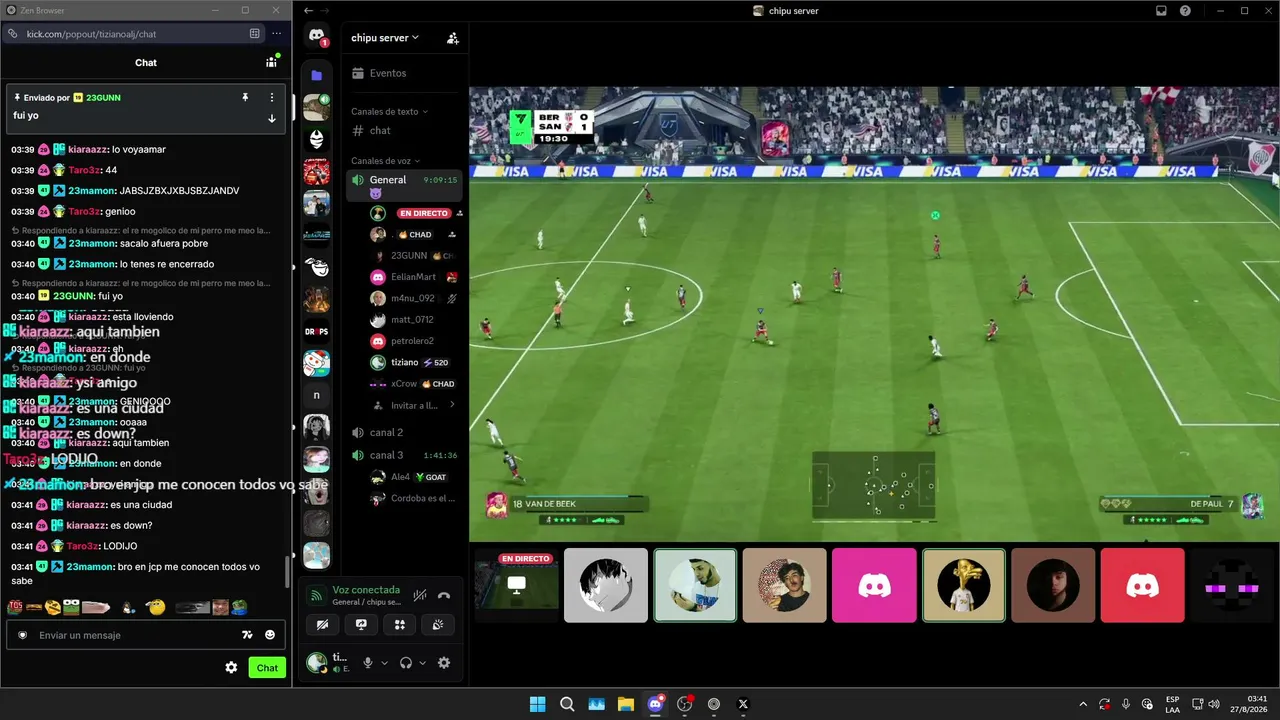Open X app from the taskbar
1280x720 pixels.
tap(743, 704)
